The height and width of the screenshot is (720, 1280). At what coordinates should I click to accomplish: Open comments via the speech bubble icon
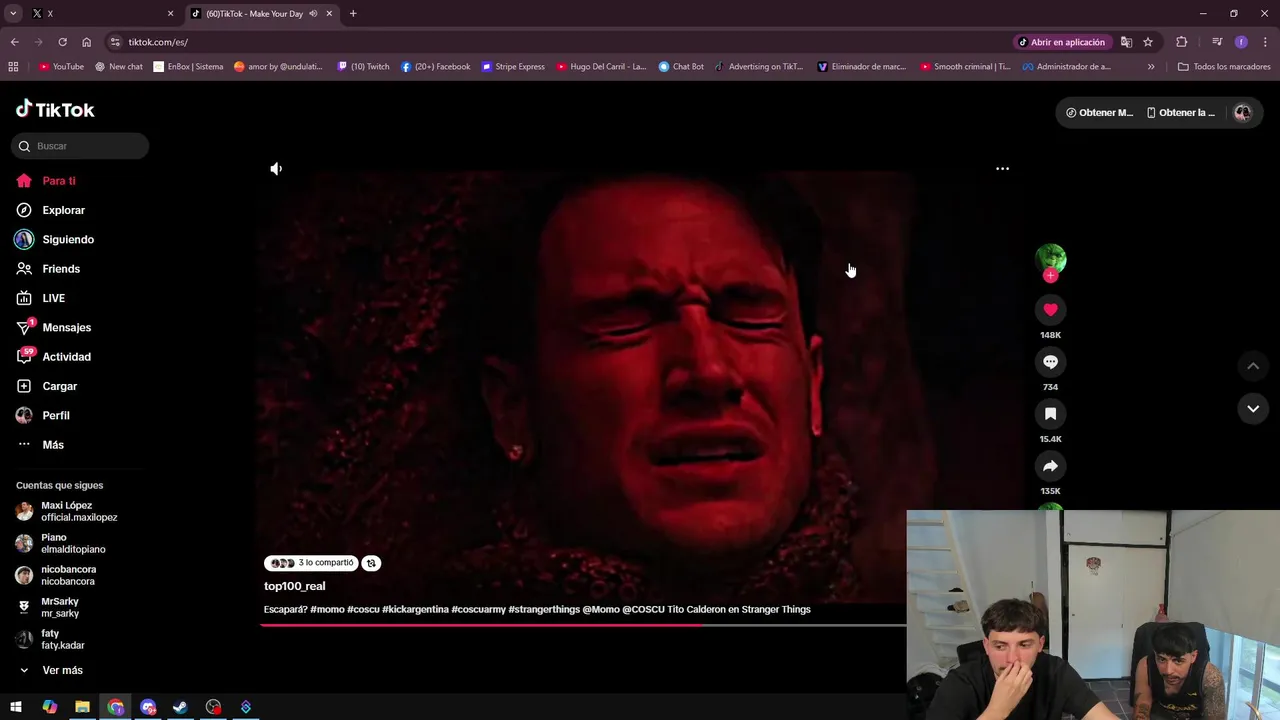(x=1050, y=362)
